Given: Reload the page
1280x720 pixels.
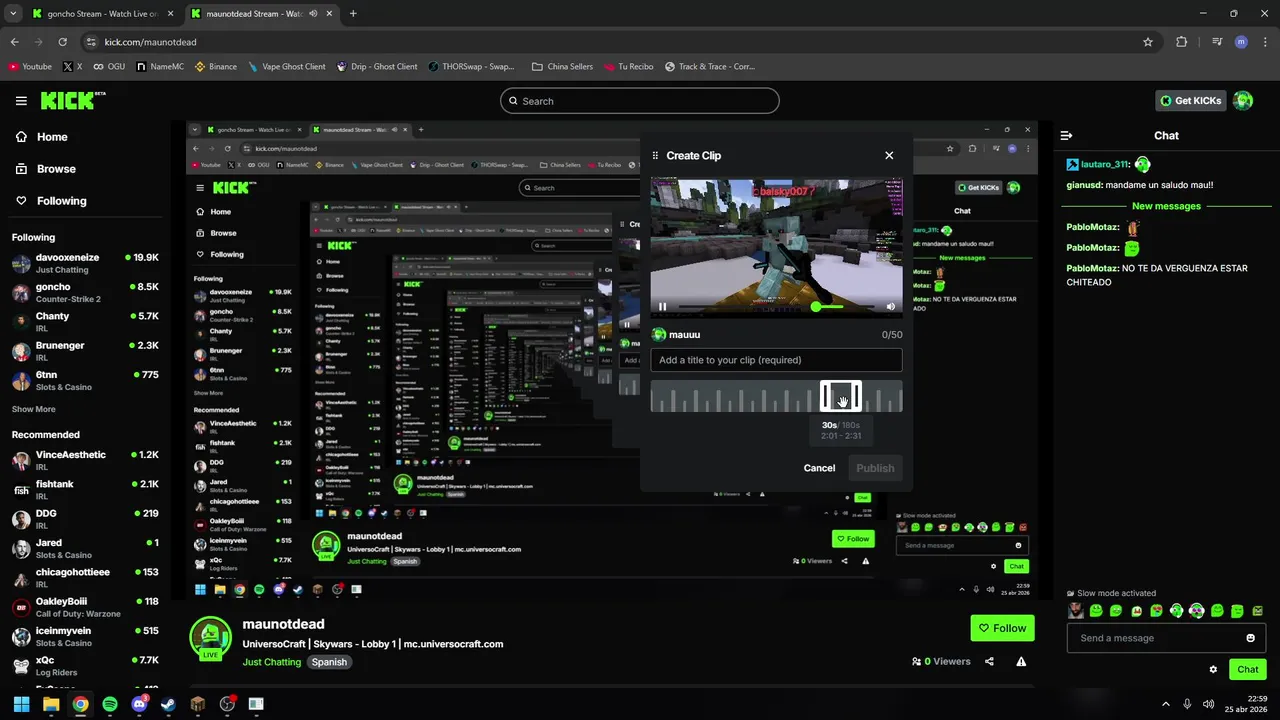Looking at the screenshot, I should [63, 42].
